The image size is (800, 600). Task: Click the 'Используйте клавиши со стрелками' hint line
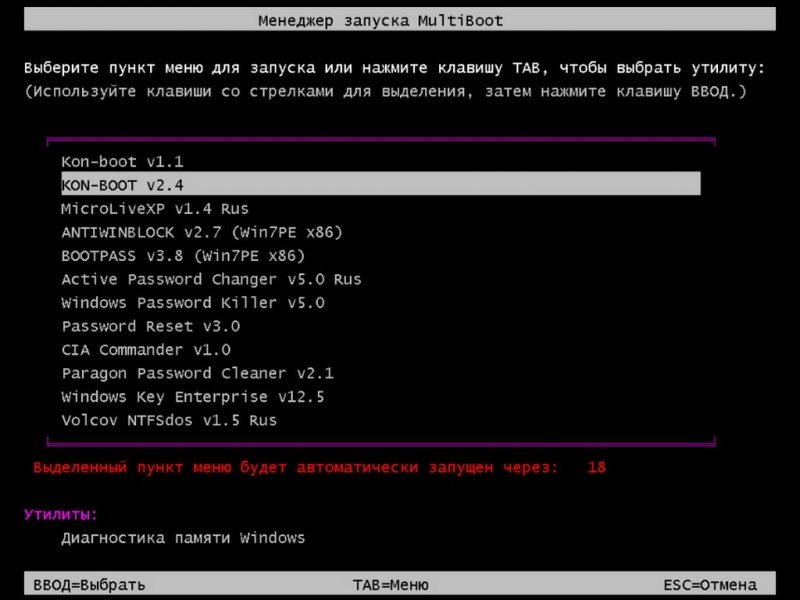(385, 92)
